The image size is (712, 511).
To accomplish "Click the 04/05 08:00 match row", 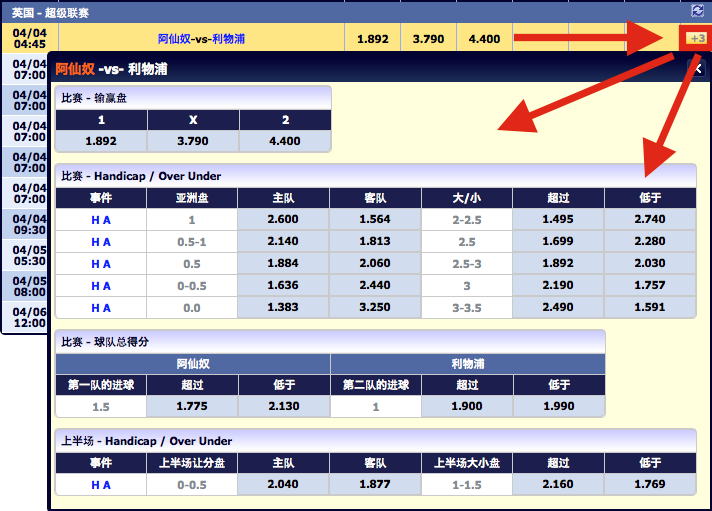I will 25,286.
